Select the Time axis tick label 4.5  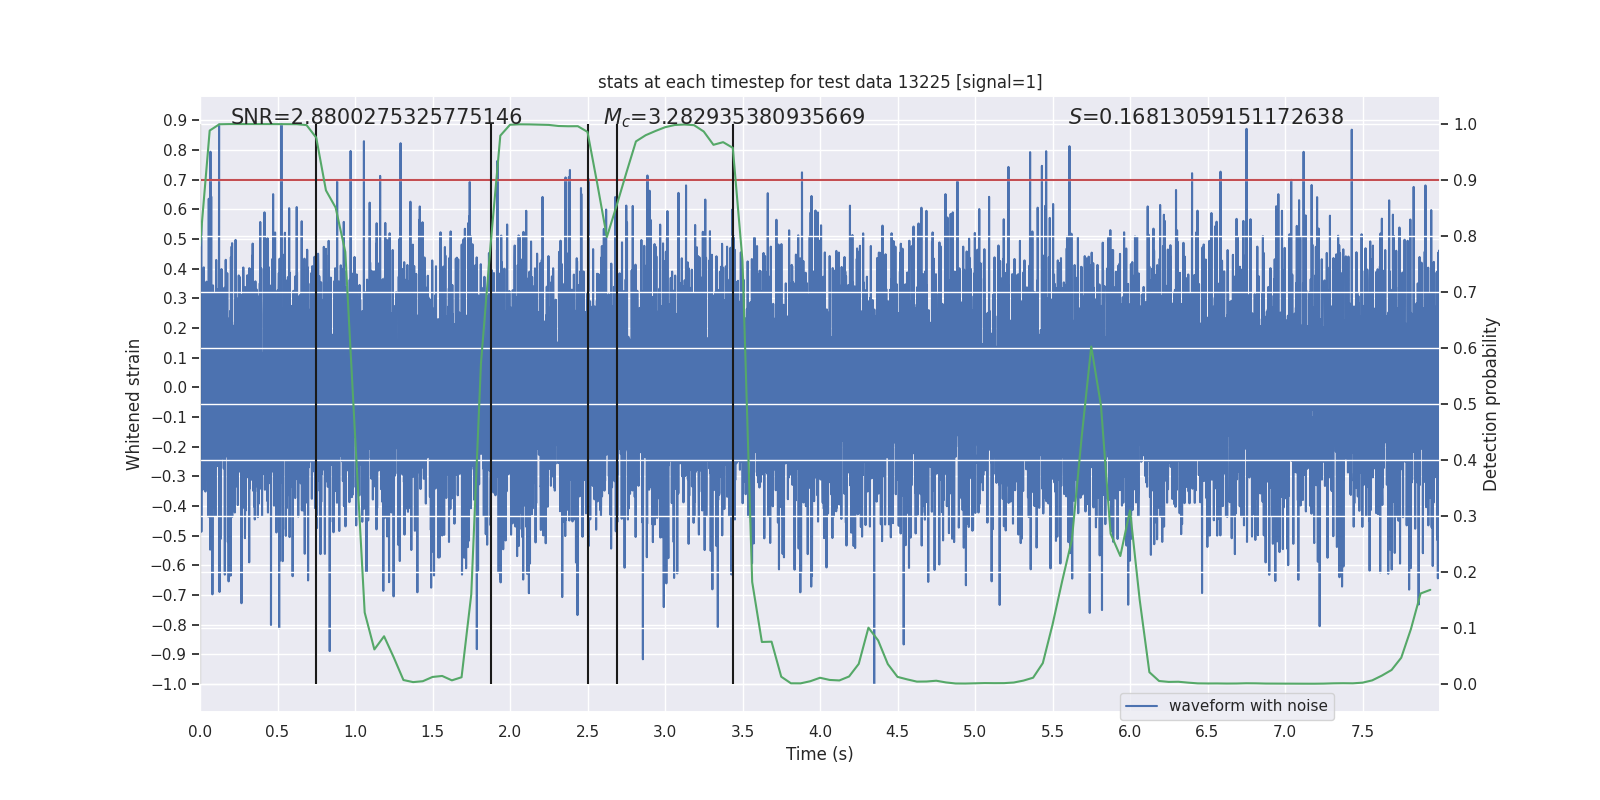tap(897, 731)
